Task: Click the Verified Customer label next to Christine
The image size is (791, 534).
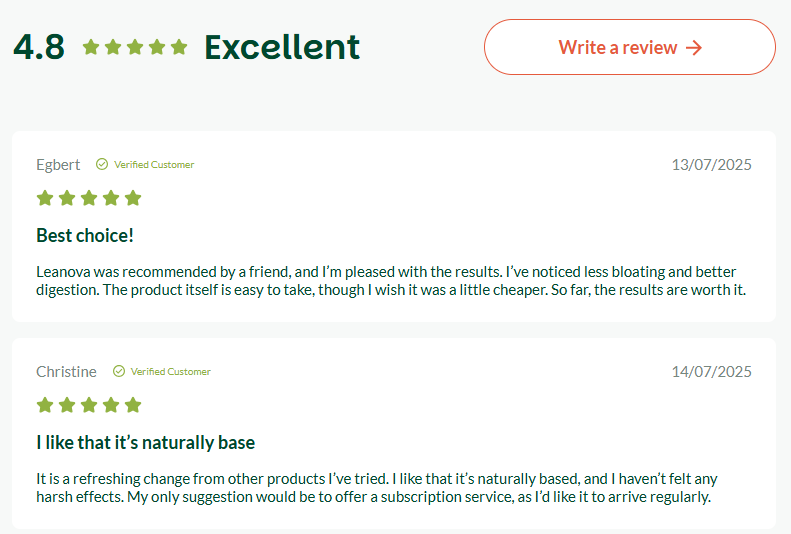Action: [171, 372]
